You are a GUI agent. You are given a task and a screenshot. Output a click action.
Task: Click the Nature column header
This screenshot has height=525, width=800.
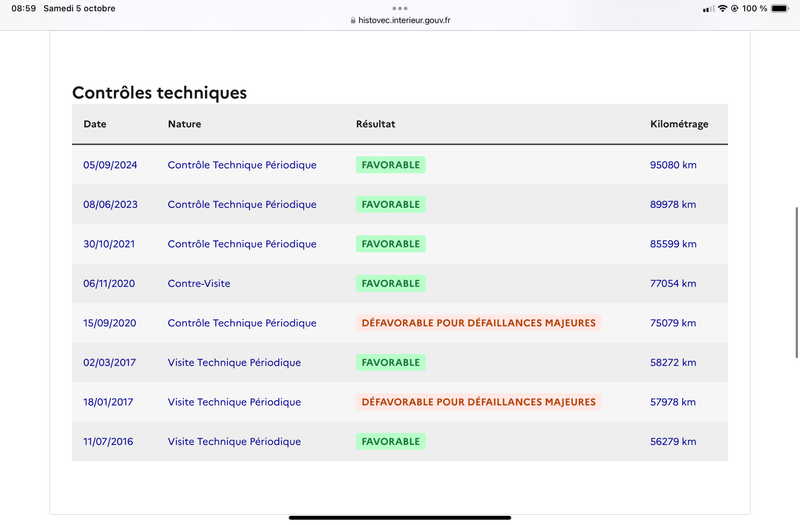tap(184, 124)
